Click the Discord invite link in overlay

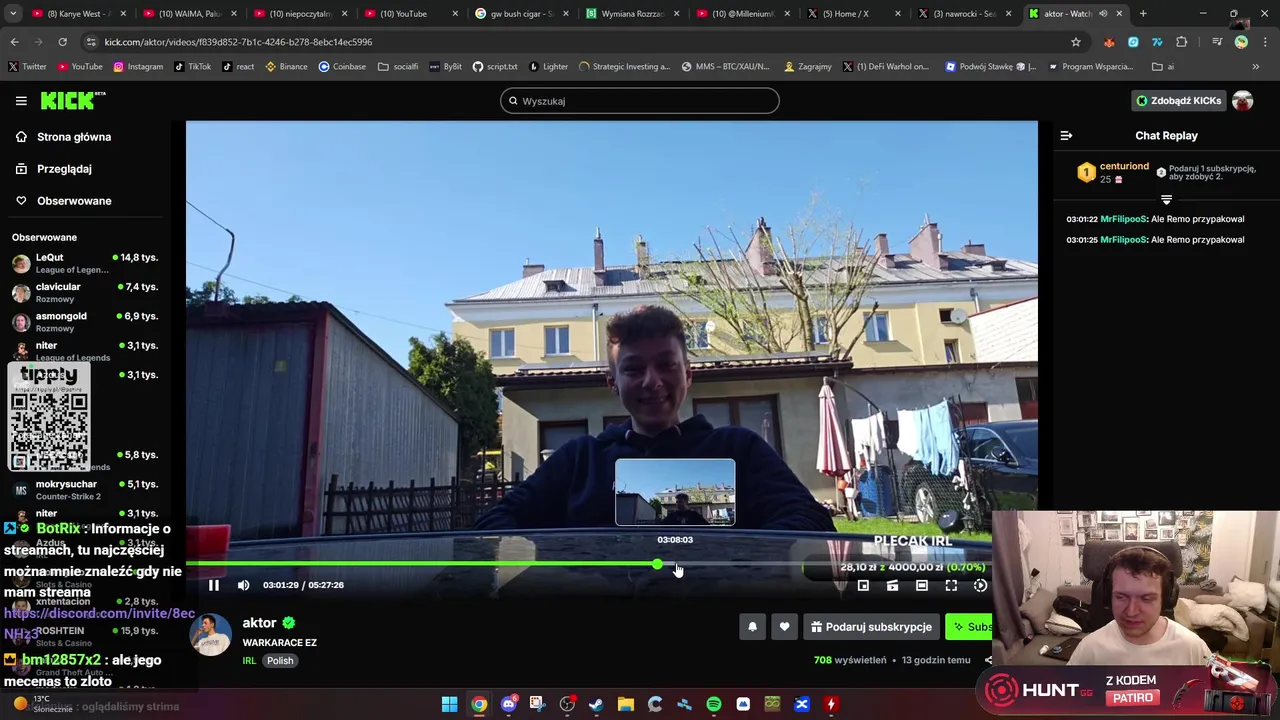tap(98, 623)
